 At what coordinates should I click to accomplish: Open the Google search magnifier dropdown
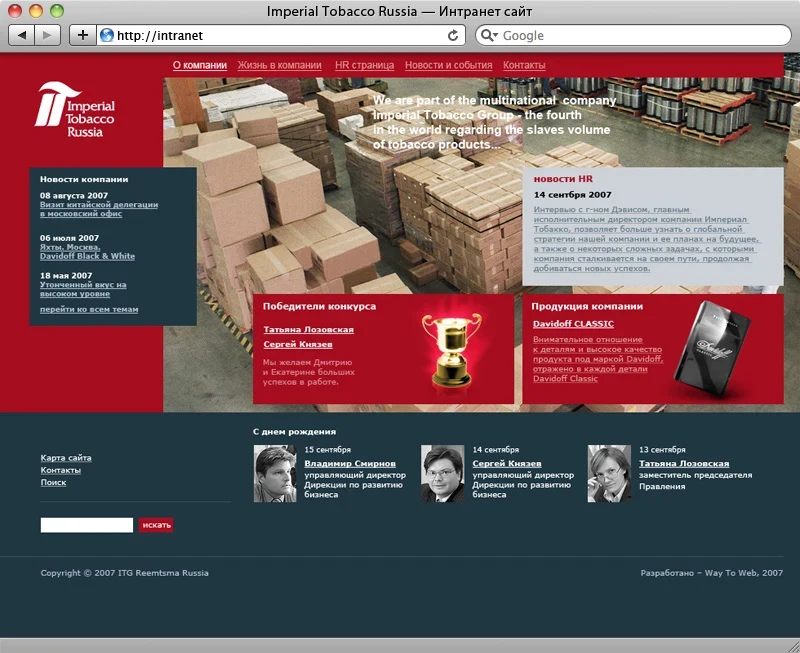coord(489,35)
